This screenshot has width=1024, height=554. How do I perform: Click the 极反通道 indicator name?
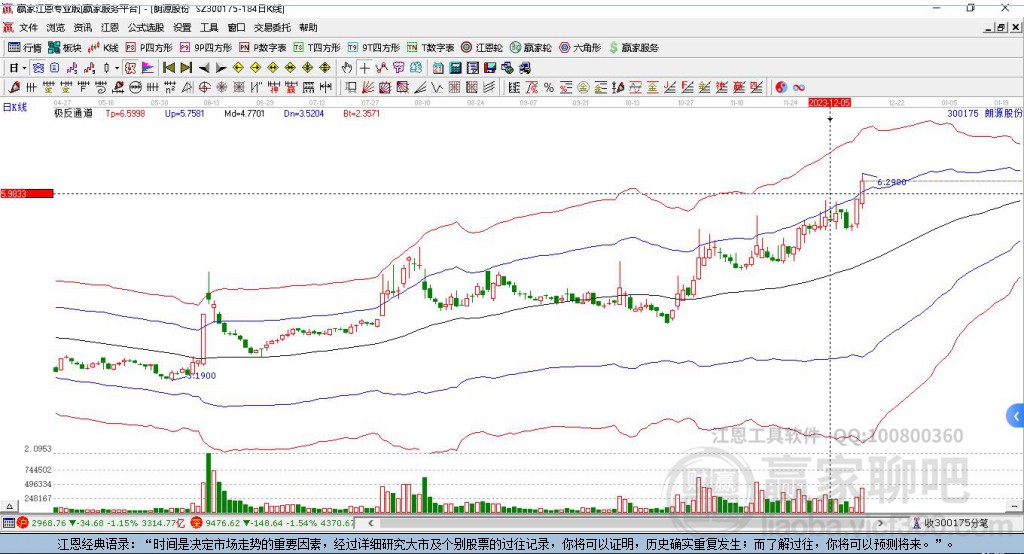[x=73, y=113]
